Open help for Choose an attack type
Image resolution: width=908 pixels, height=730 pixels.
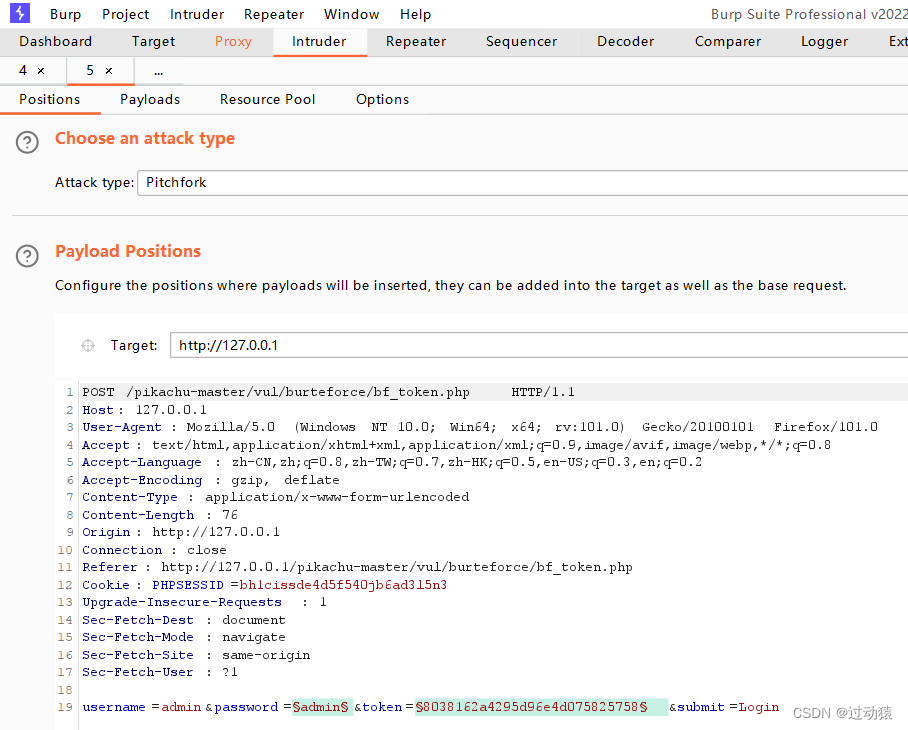tap(27, 142)
